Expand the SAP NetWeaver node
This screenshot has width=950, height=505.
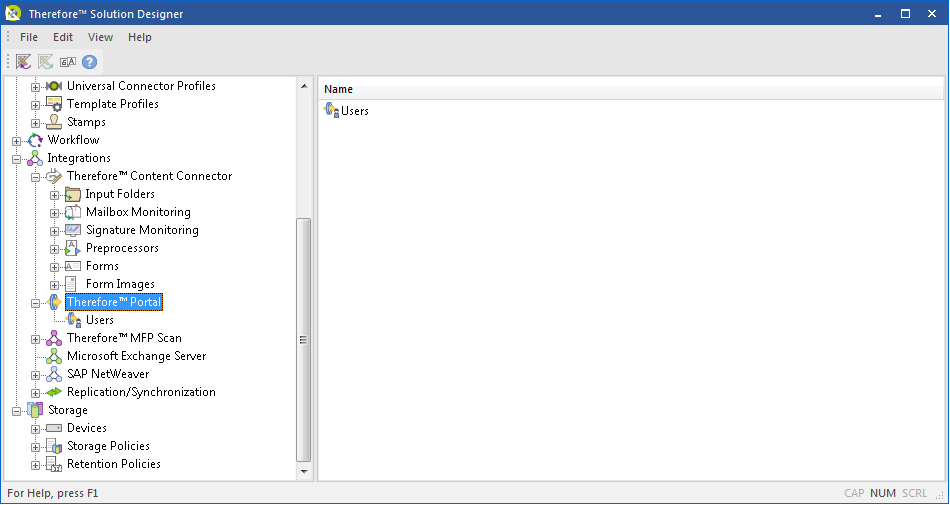[35, 375]
